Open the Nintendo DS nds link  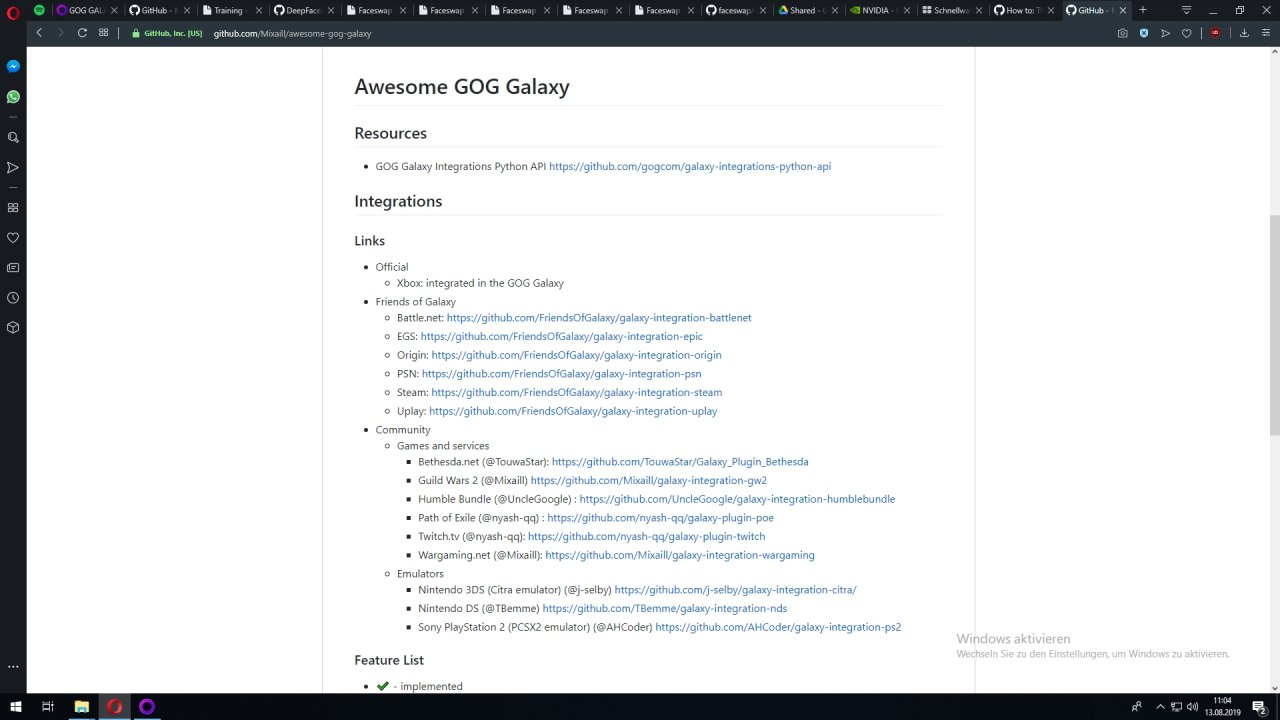tap(664, 609)
